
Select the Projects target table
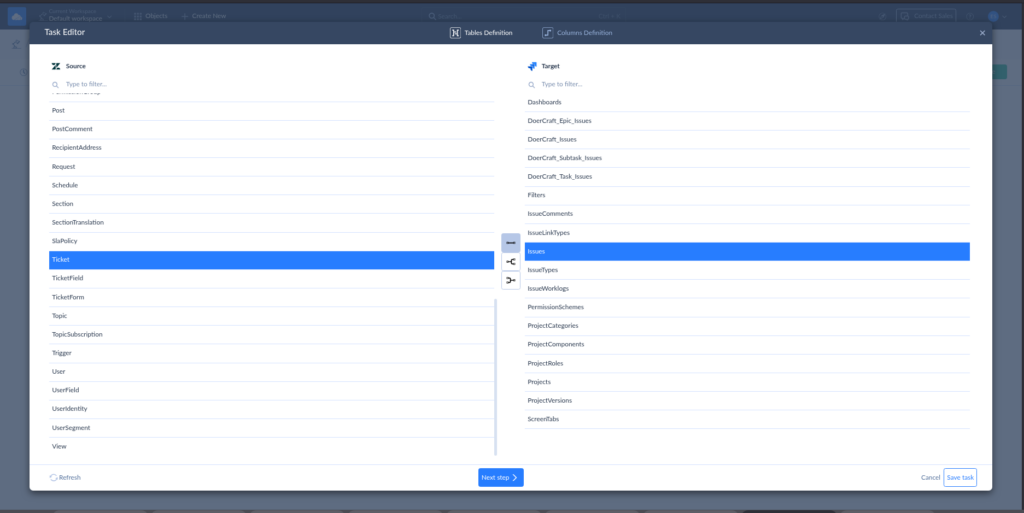click(747, 382)
